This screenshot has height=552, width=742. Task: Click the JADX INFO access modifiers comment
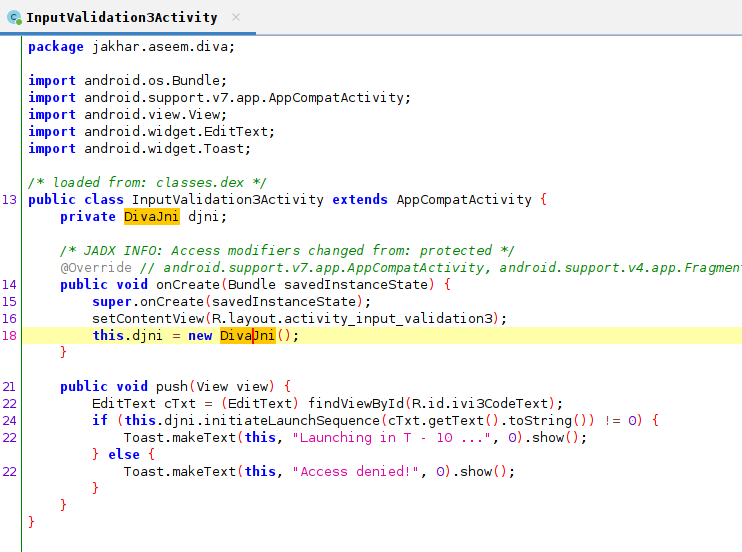[x=287, y=250]
